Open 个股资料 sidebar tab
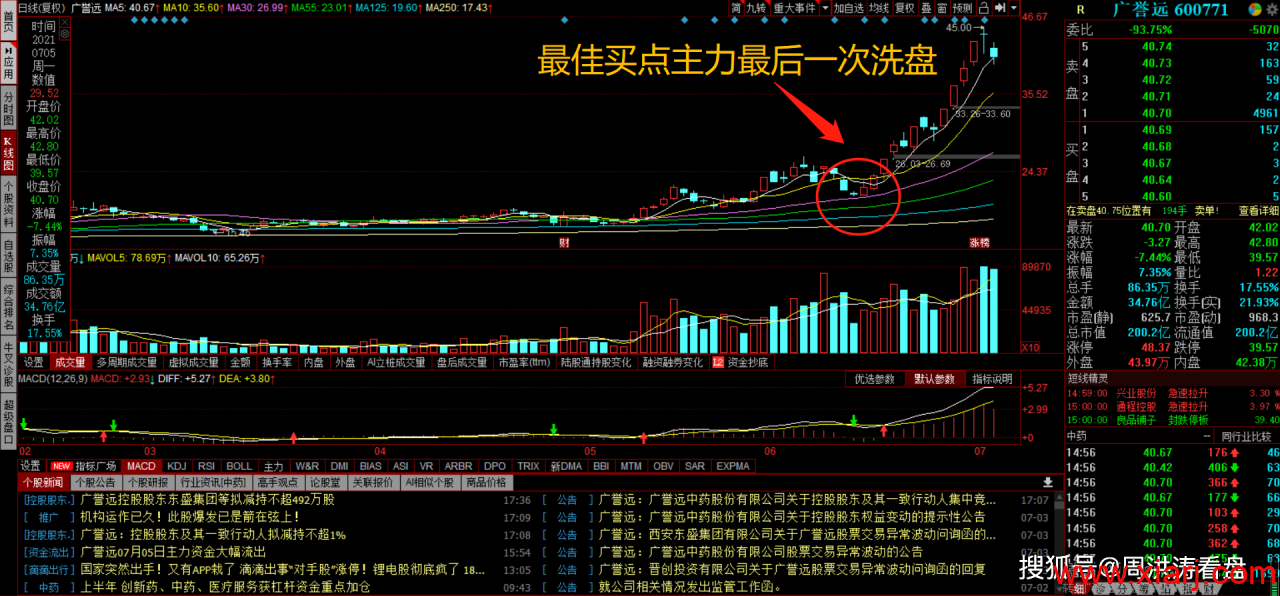The width and height of the screenshot is (1280, 596). pos(8,205)
